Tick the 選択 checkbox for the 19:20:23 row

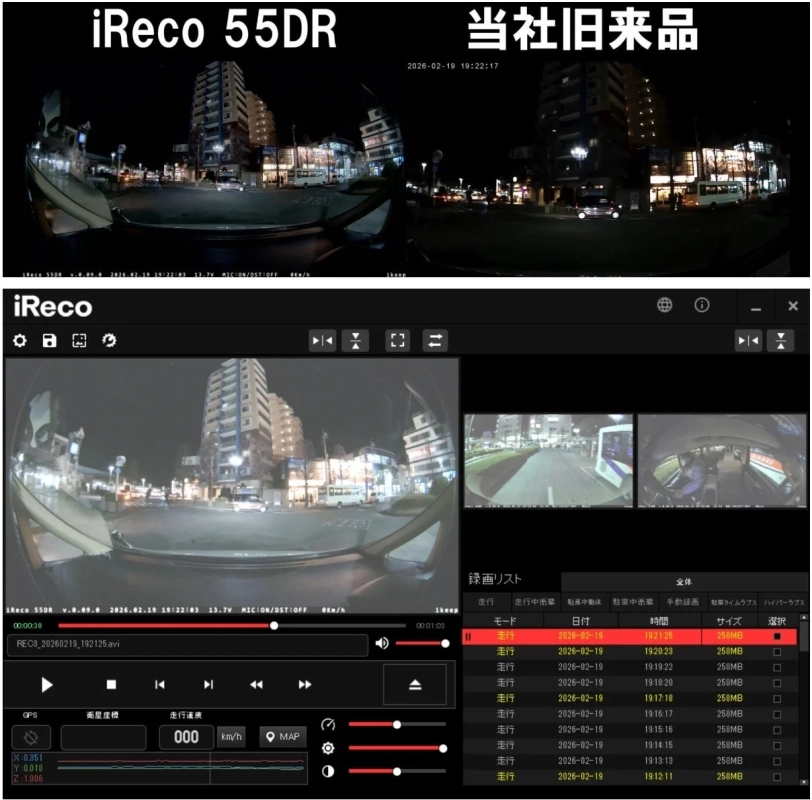tap(777, 650)
